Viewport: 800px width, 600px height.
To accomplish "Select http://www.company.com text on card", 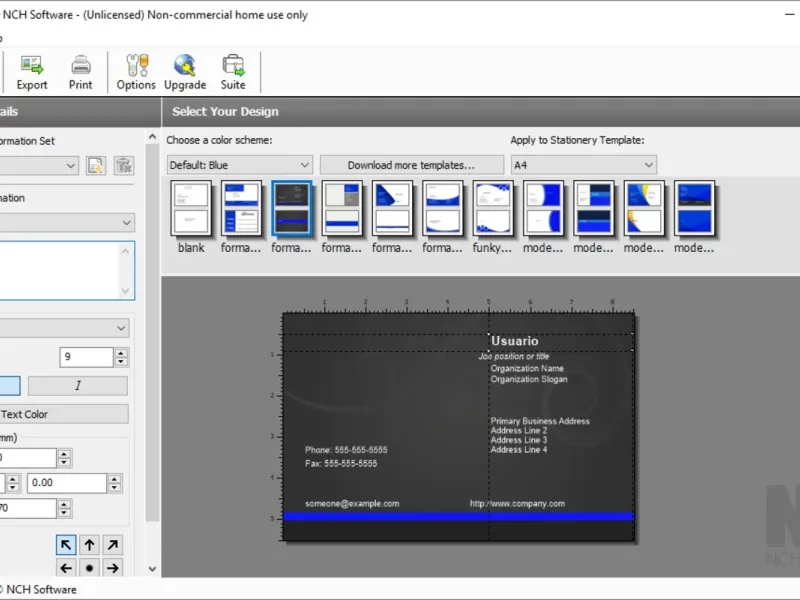I will tap(517, 504).
